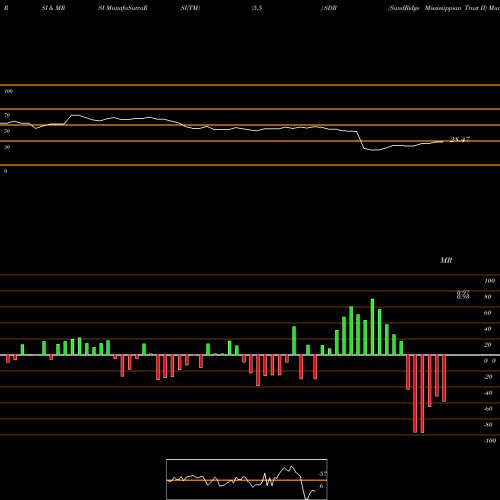Click the 'SI & MR' header label
Viewport: 500px width, 500px height.
click(53, 8)
